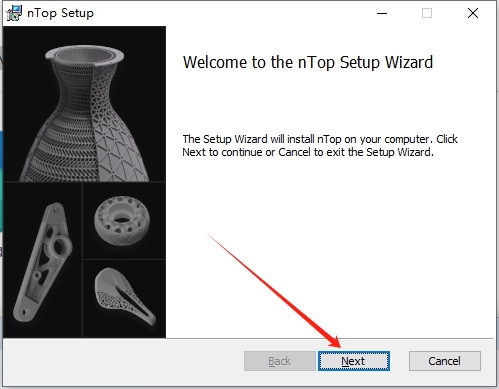Cancel the nTop Setup Wizard
499x389 pixels.
(445, 361)
